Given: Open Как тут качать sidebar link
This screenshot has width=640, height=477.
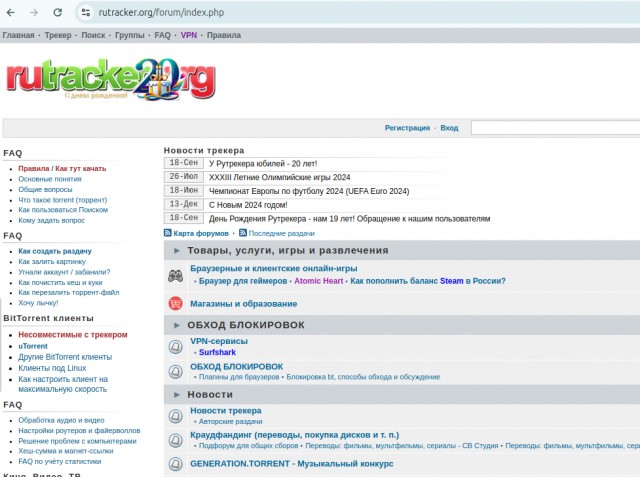Looking at the screenshot, I should (80, 169).
